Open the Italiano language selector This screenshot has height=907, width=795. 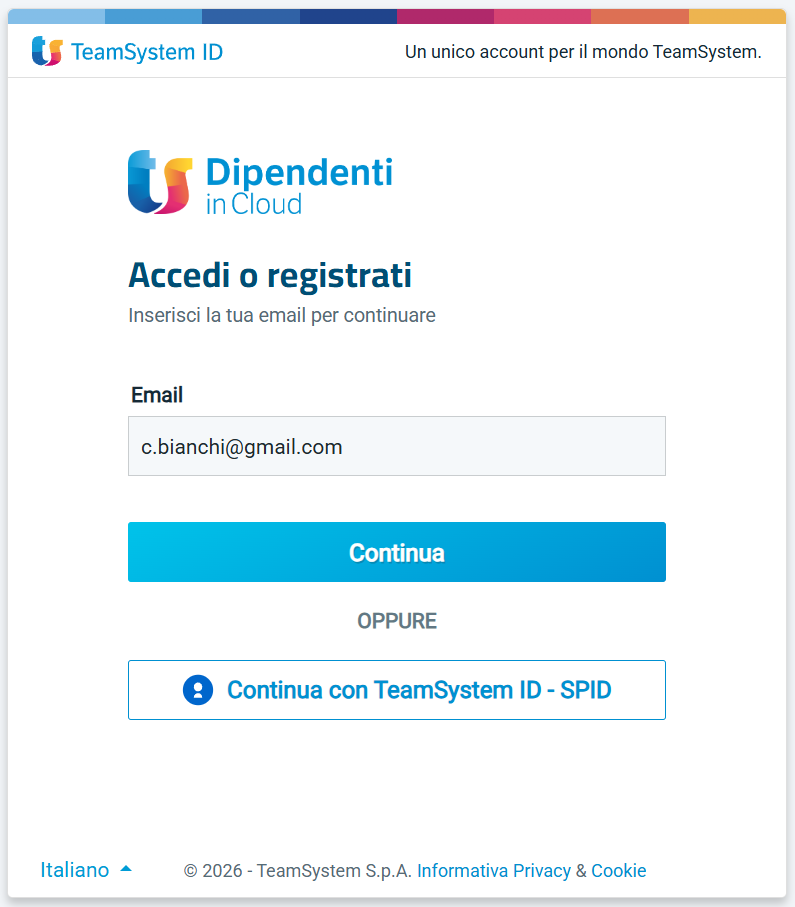click(75, 870)
